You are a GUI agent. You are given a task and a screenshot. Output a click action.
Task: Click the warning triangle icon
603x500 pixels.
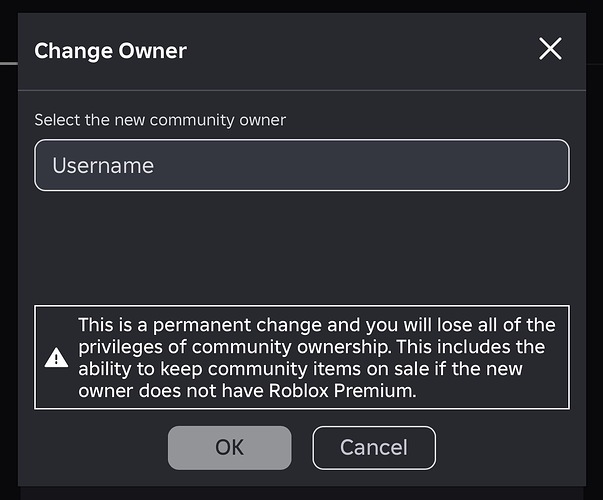coord(56,358)
